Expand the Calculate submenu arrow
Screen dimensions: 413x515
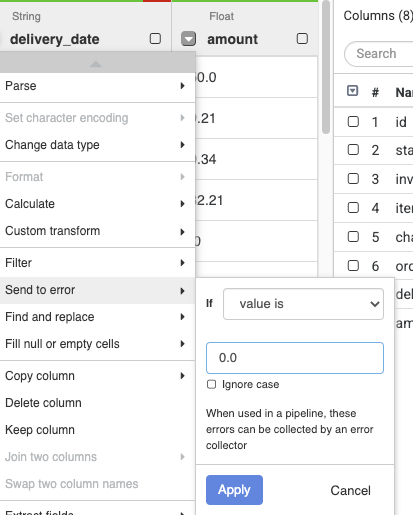pos(182,204)
